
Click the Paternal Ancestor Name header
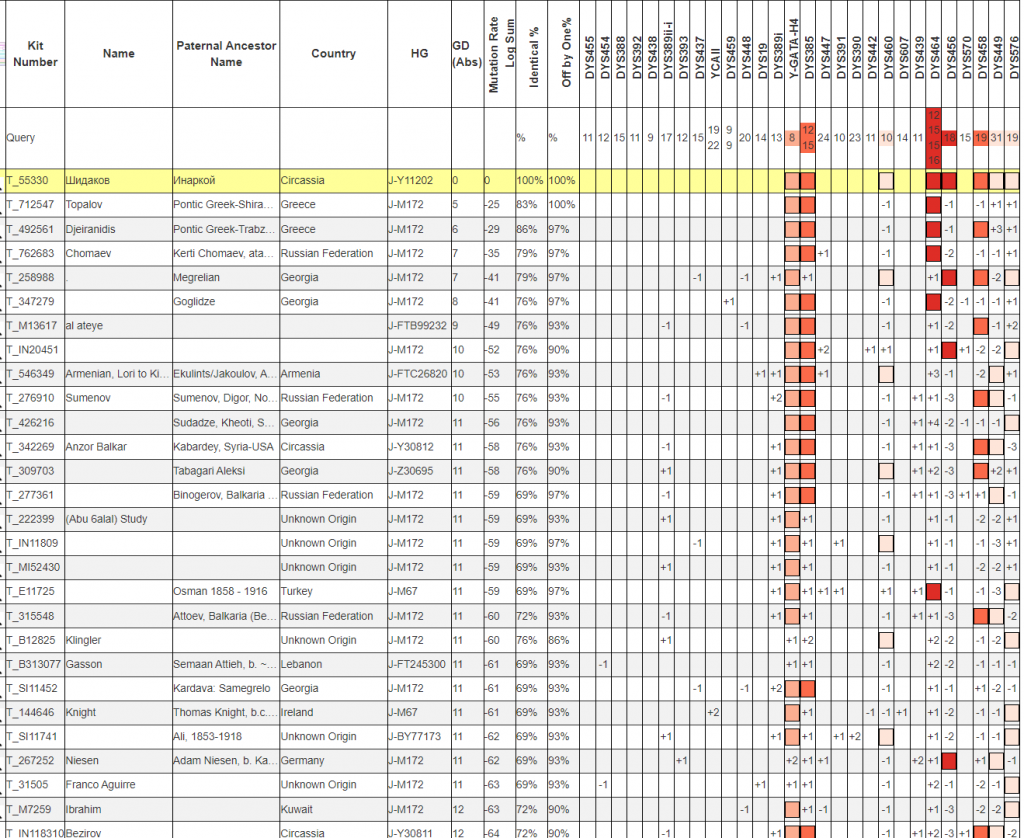click(226, 54)
